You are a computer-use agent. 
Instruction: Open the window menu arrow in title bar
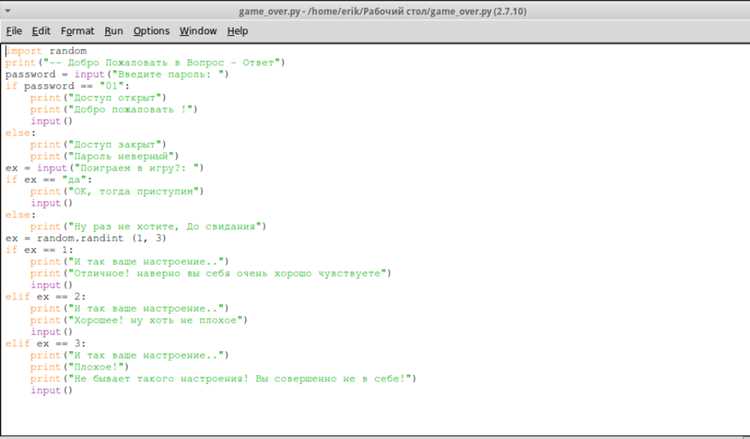point(8,11)
